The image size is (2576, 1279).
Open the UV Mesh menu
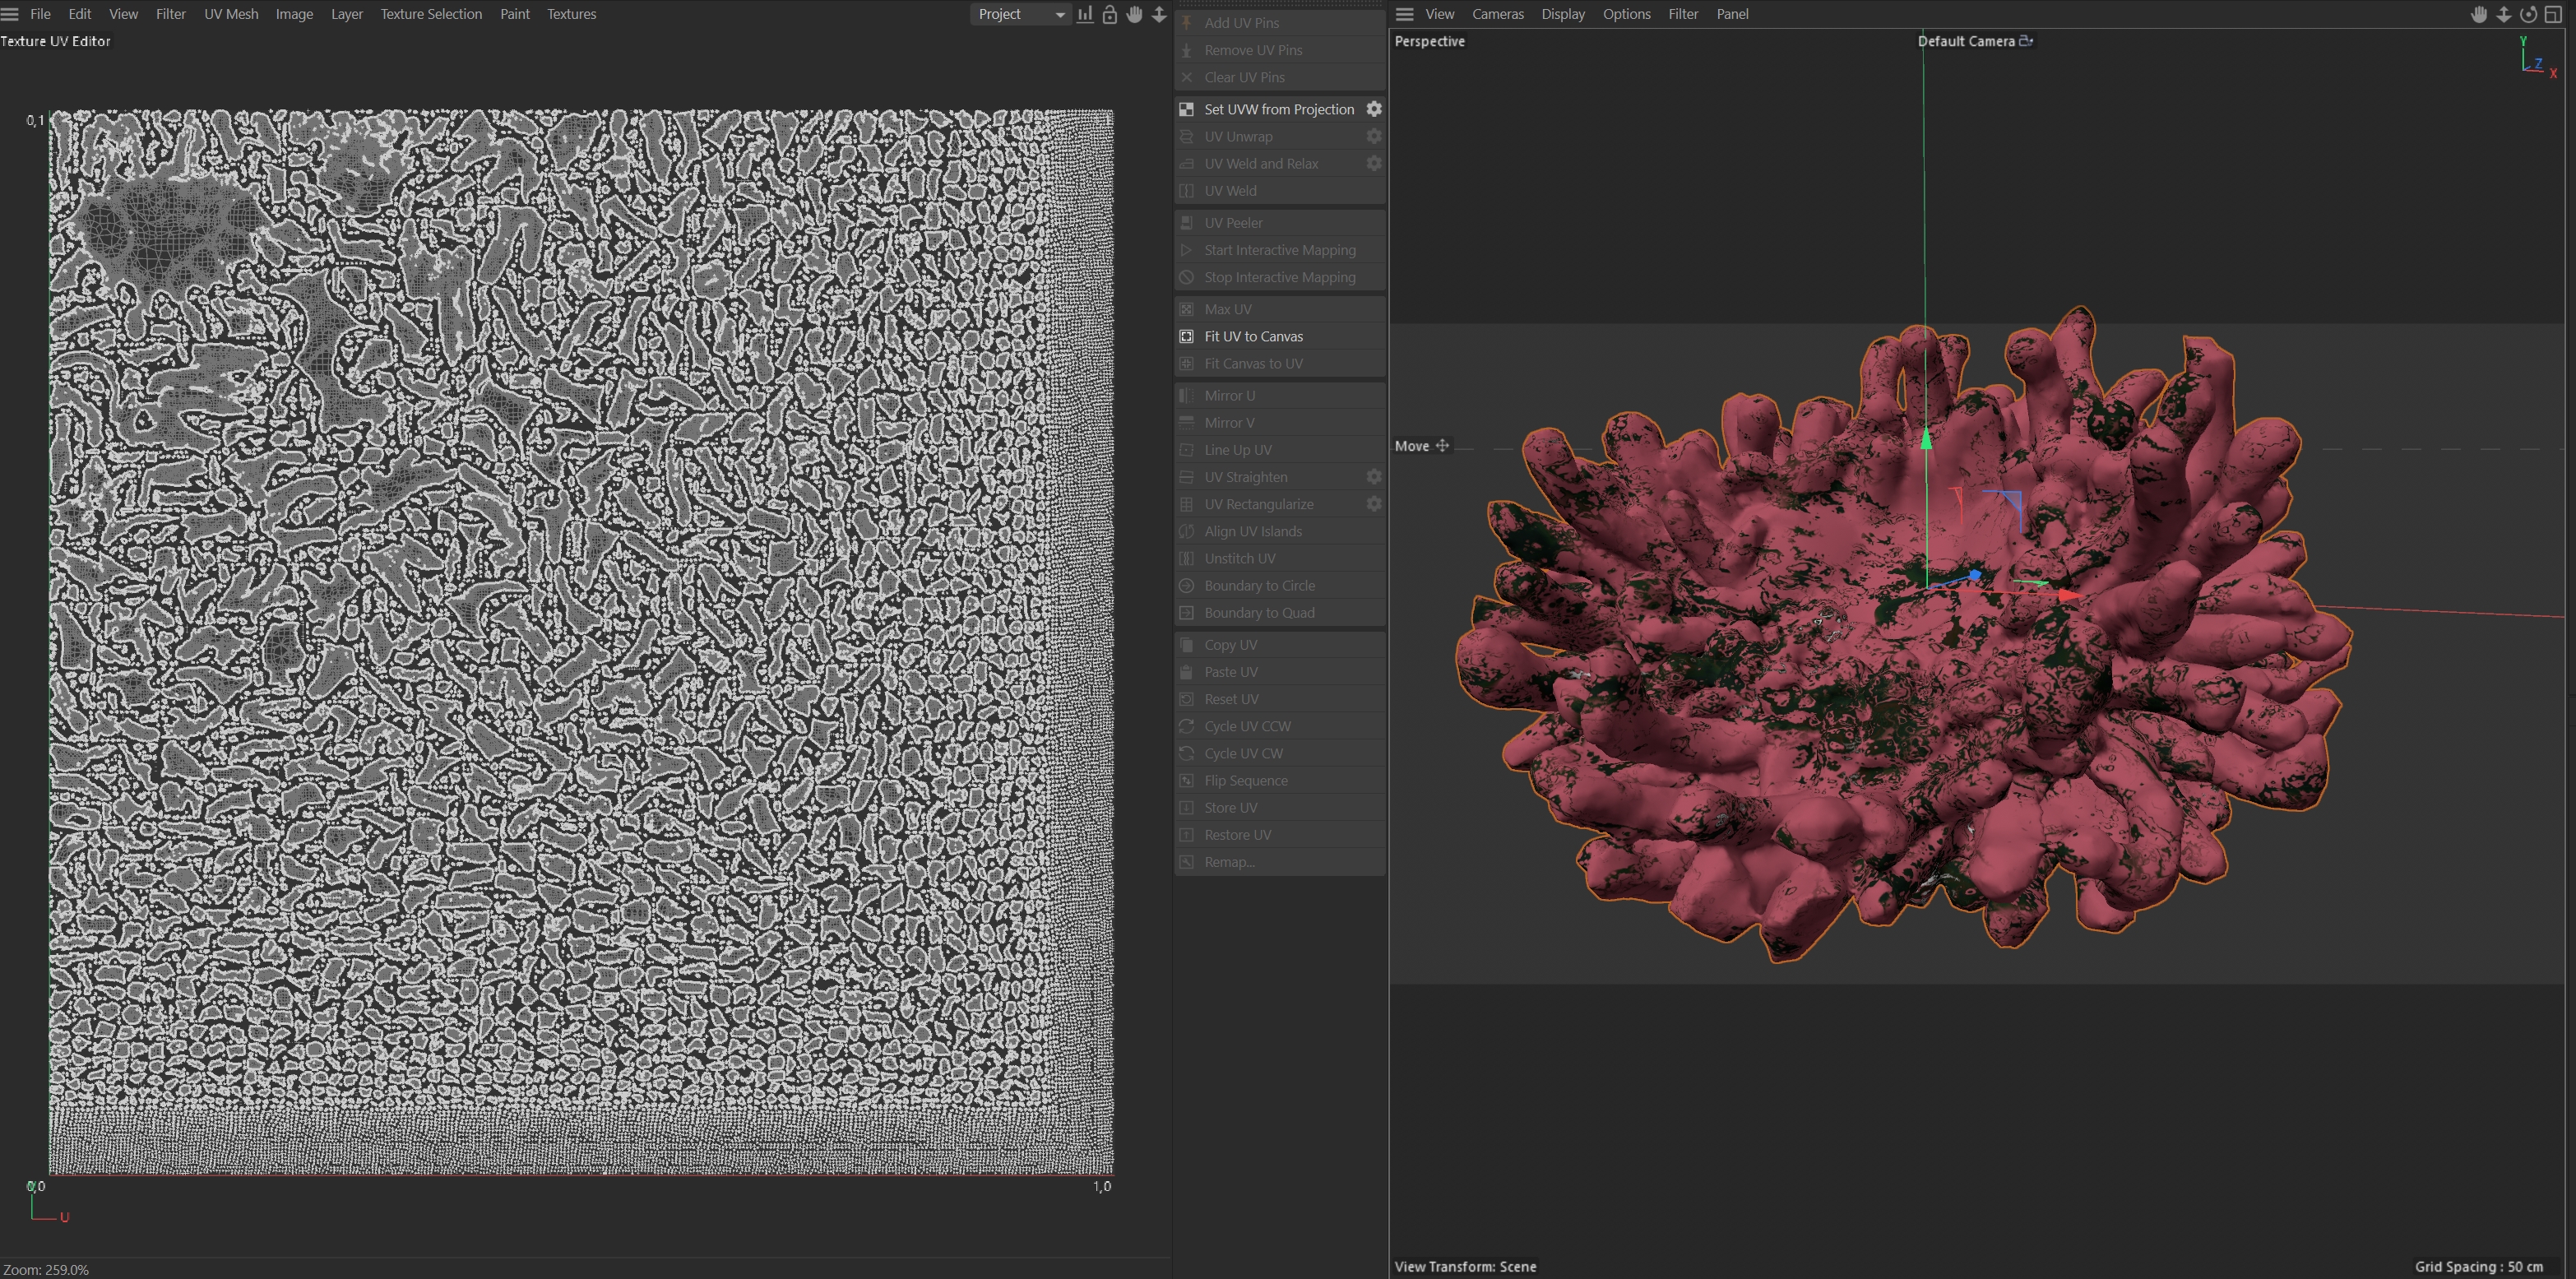tap(231, 14)
